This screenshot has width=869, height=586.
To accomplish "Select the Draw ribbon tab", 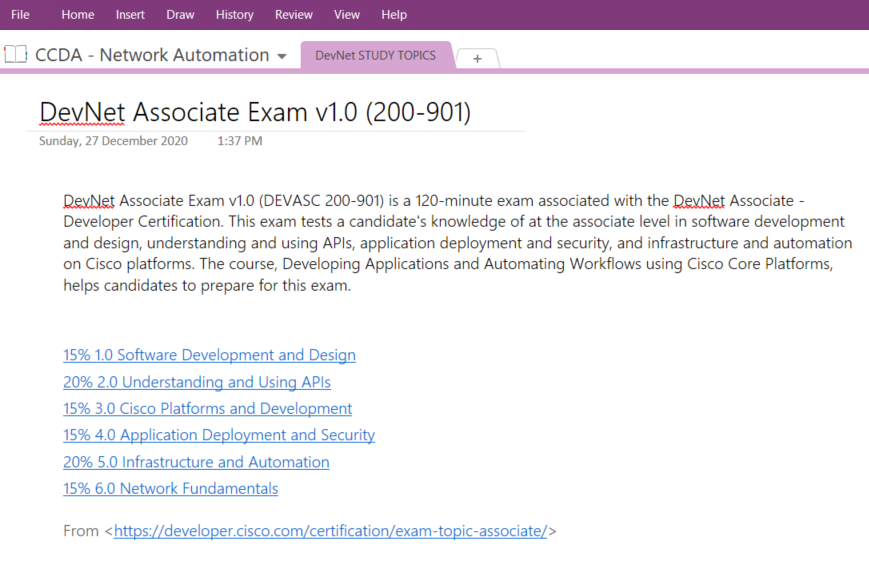I will pos(180,14).
